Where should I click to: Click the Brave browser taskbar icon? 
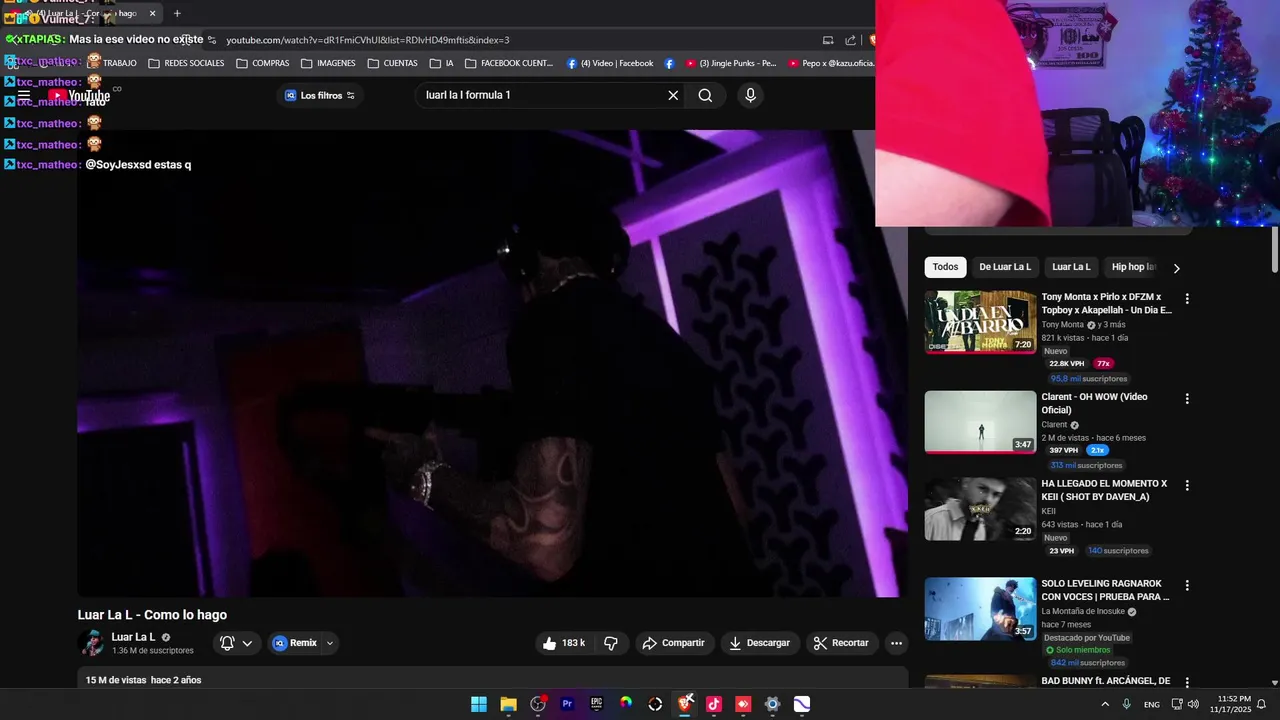685,704
